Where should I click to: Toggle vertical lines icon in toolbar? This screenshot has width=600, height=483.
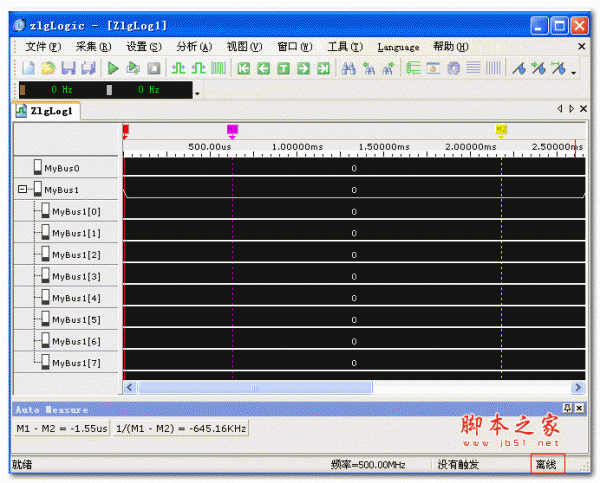[x=493, y=69]
